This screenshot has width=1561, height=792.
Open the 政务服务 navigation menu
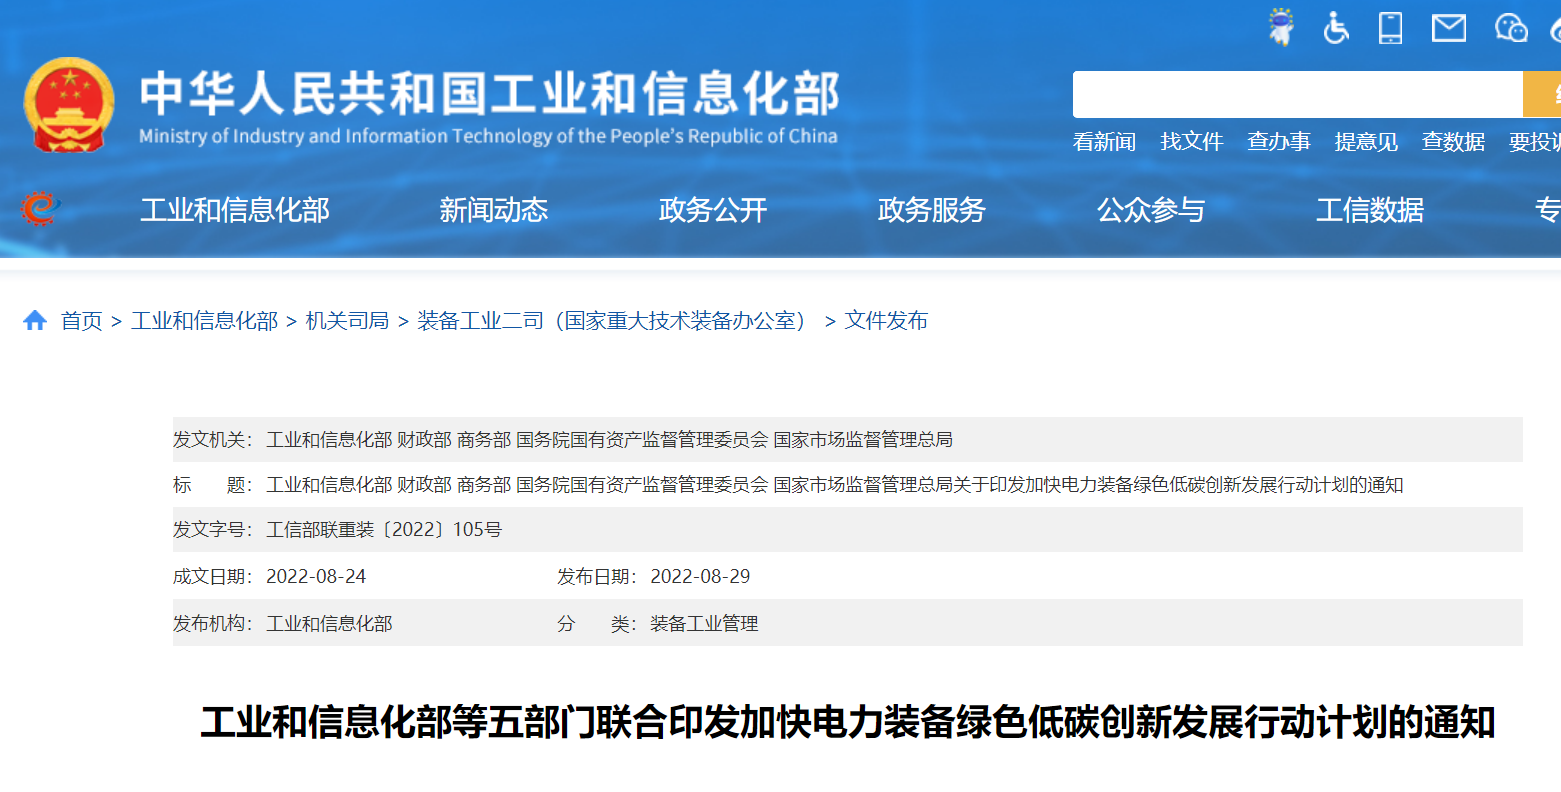932,210
